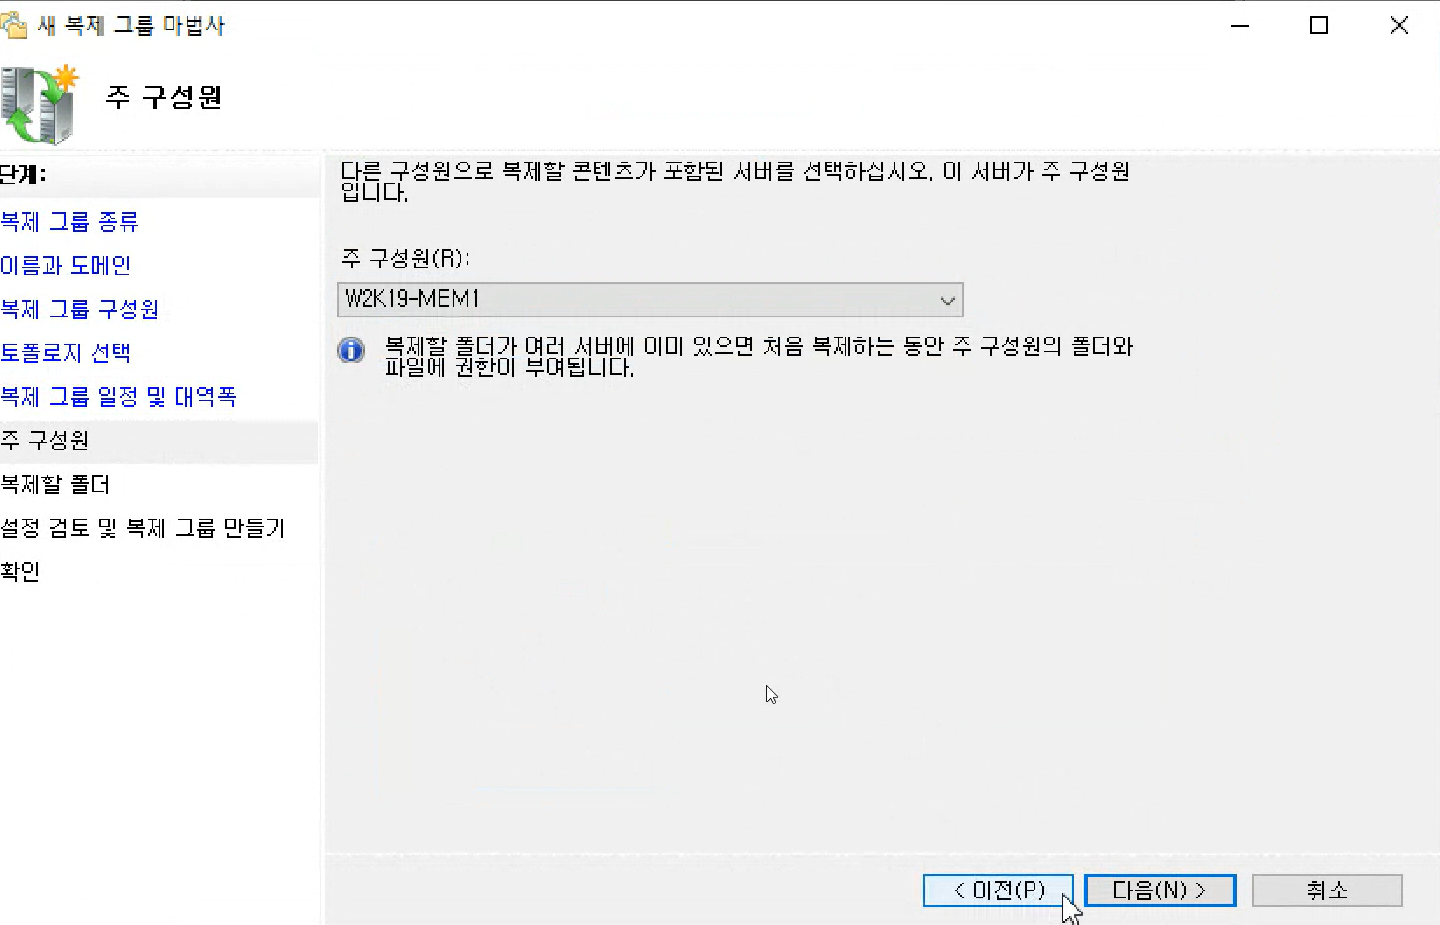Minimize the replication group wizard window
This screenshot has height=925, width=1440.
[1240, 25]
